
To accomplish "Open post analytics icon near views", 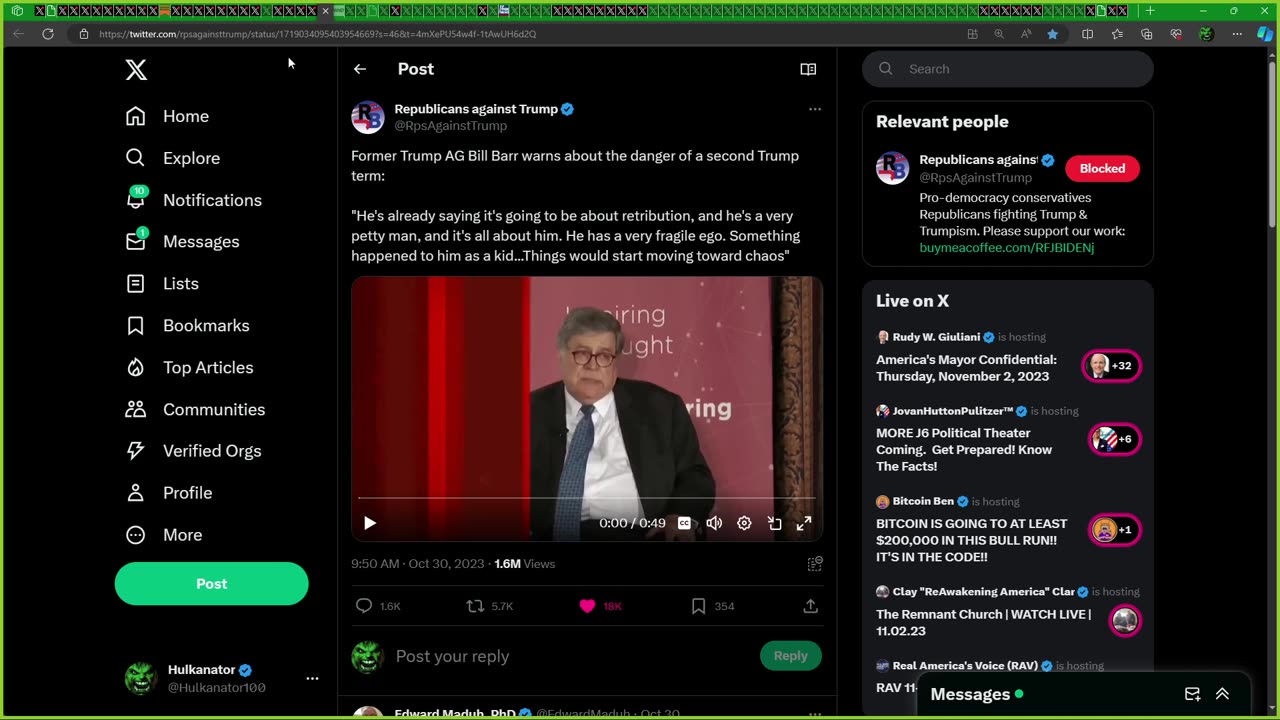I will click(815, 564).
